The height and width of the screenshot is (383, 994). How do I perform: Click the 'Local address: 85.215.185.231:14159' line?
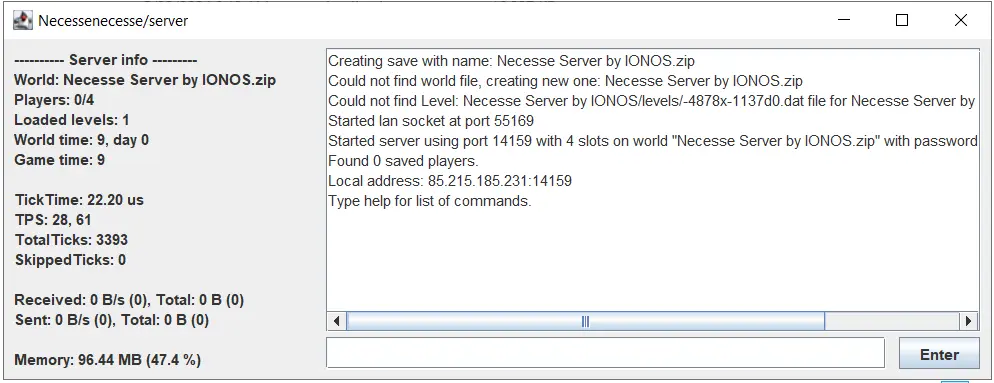click(x=449, y=181)
